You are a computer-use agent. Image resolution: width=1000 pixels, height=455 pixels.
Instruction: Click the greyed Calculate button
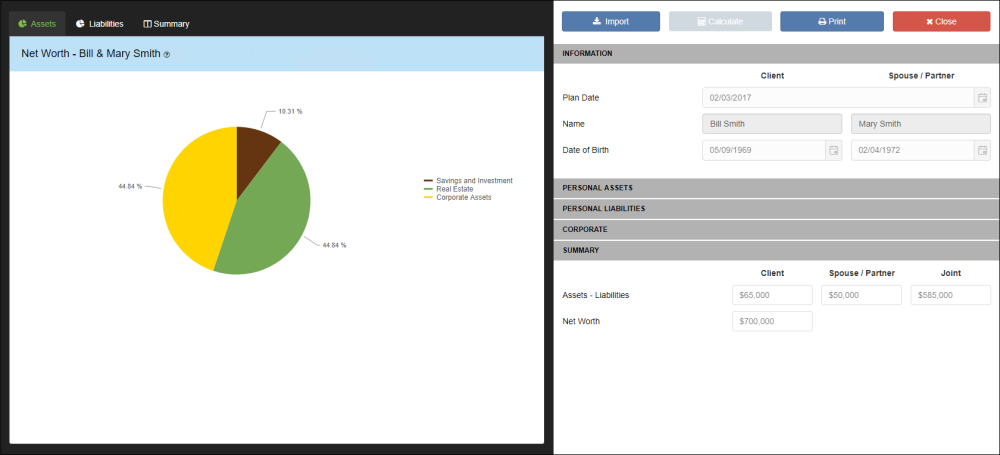coord(720,22)
